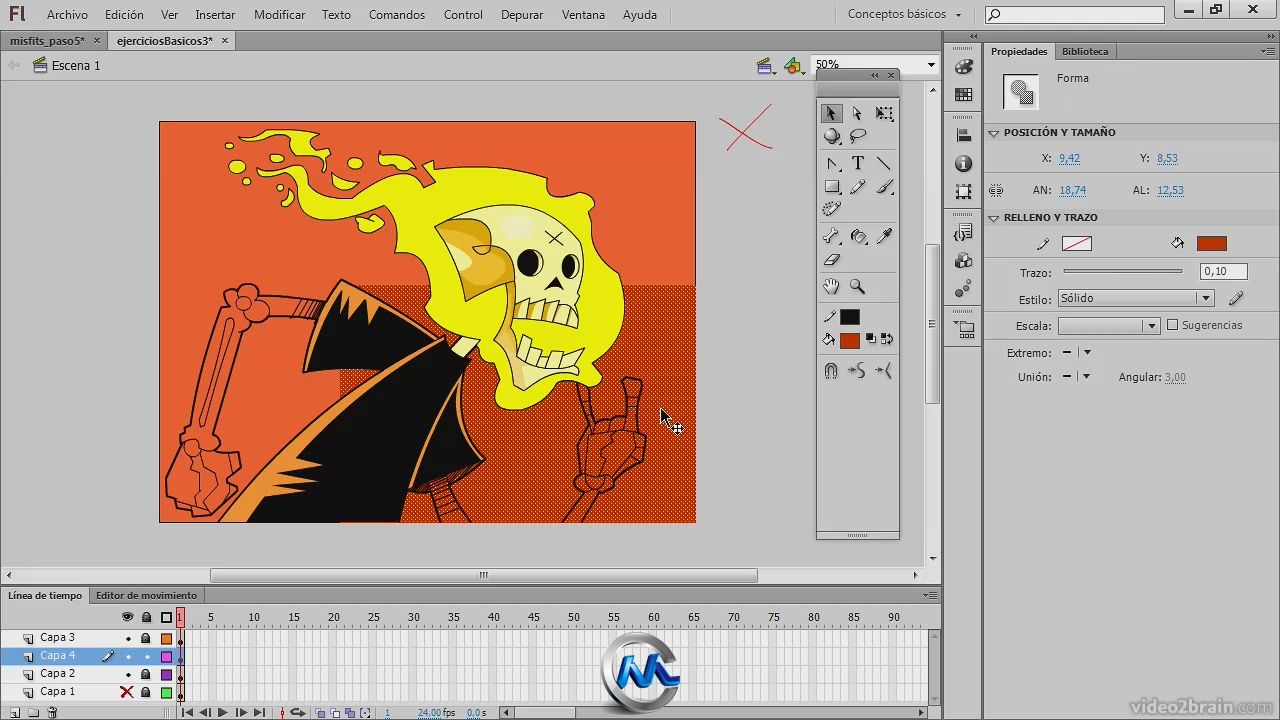Unlock the Capa 2 layer
The image size is (1280, 720).
146,674
